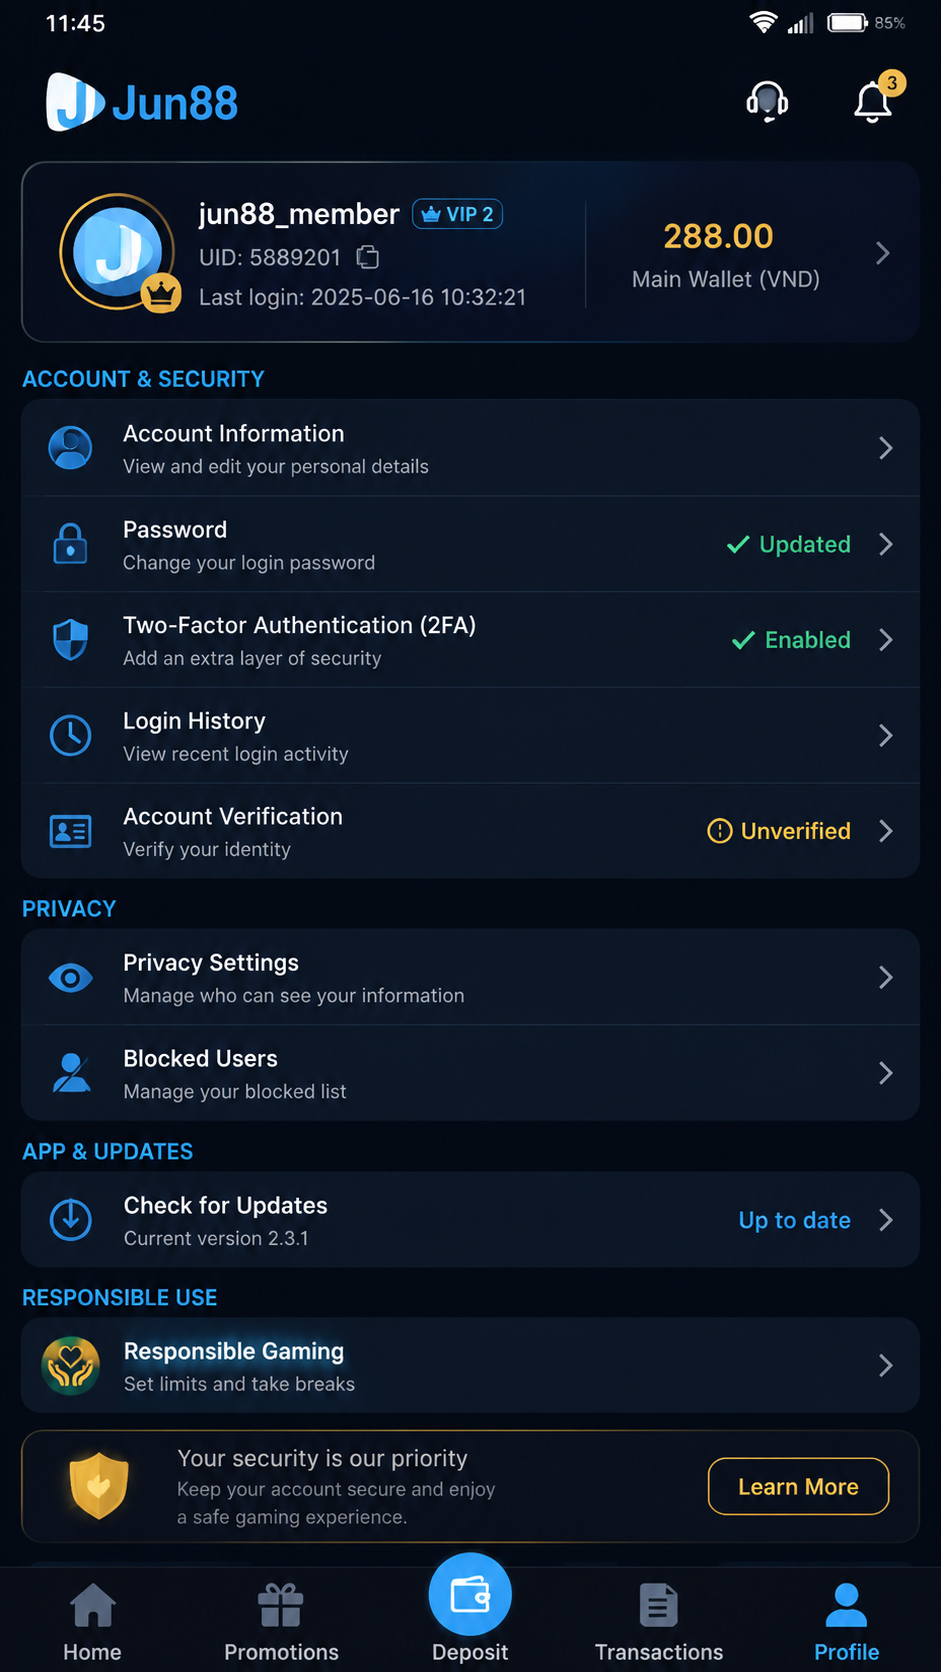Click the Learn More button

(x=798, y=1486)
